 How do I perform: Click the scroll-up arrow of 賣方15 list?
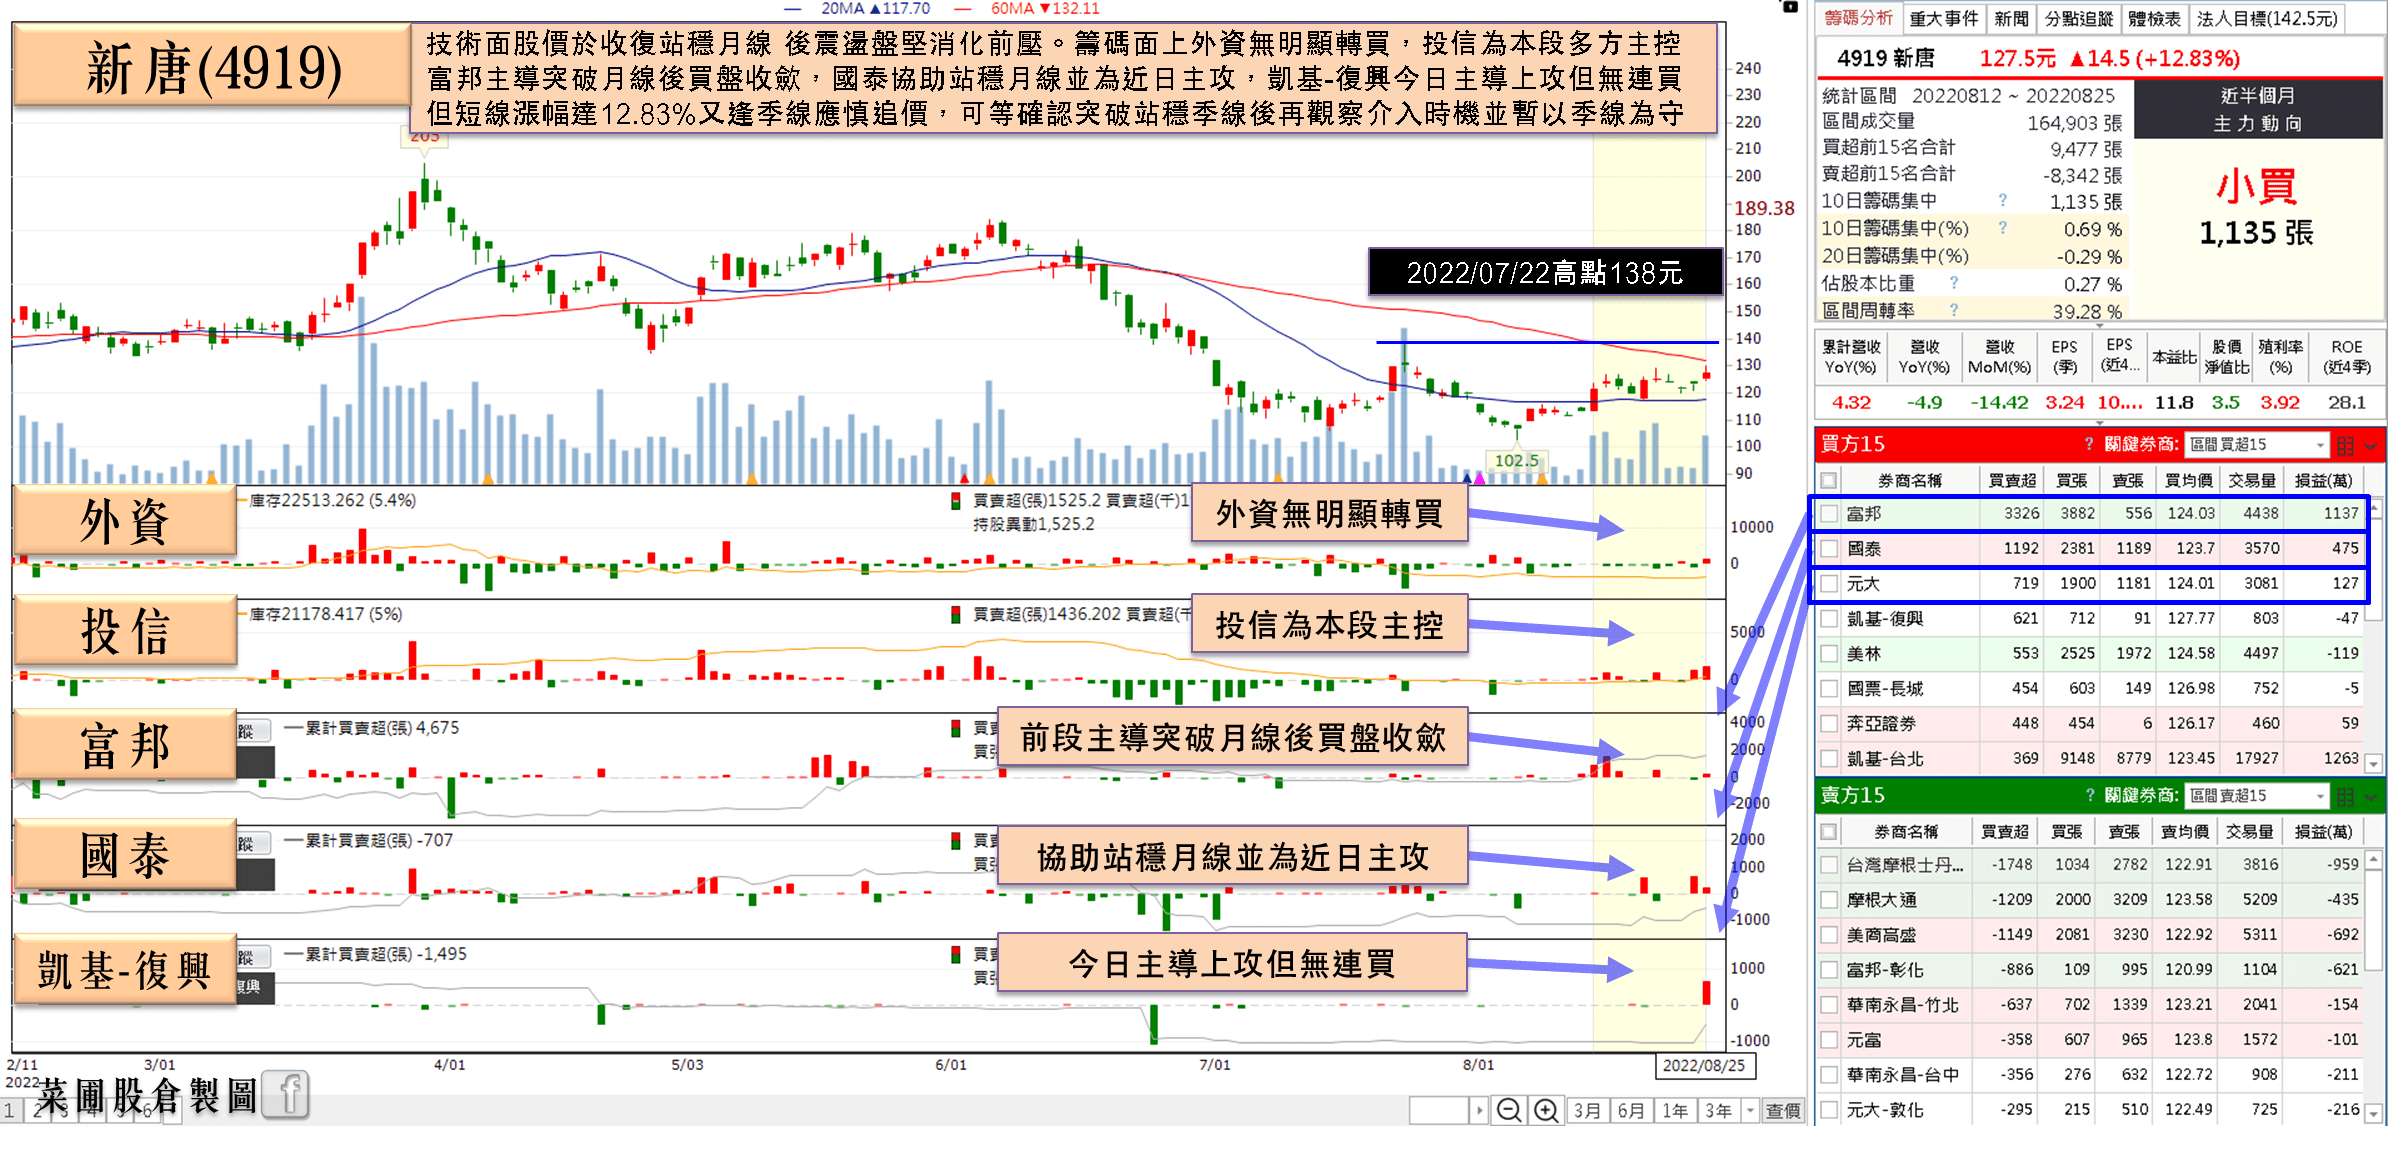(2375, 858)
